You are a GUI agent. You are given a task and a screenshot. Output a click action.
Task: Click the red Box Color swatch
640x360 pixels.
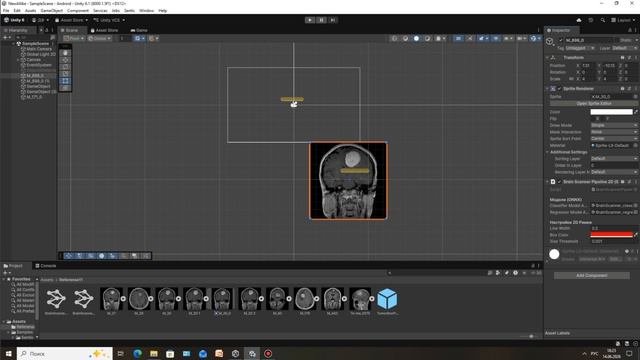click(611, 235)
